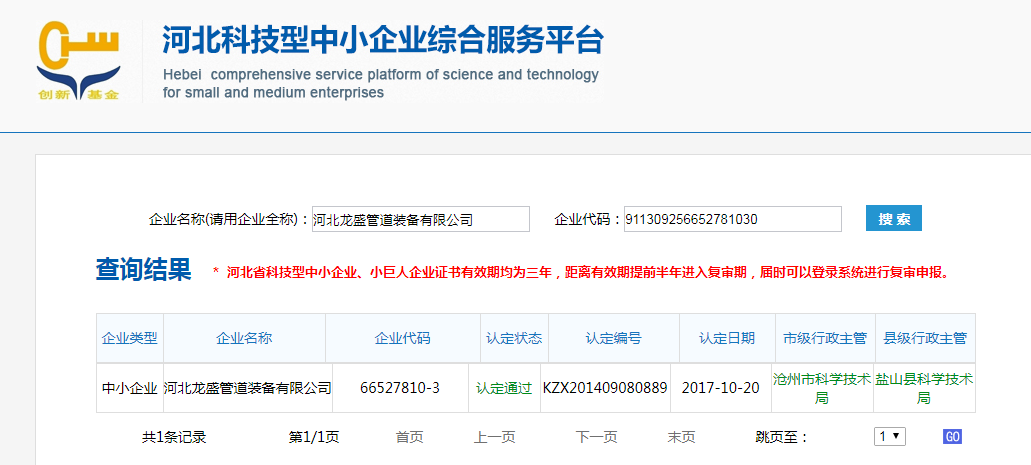Click the 企业名称 column header

[x=244, y=338]
